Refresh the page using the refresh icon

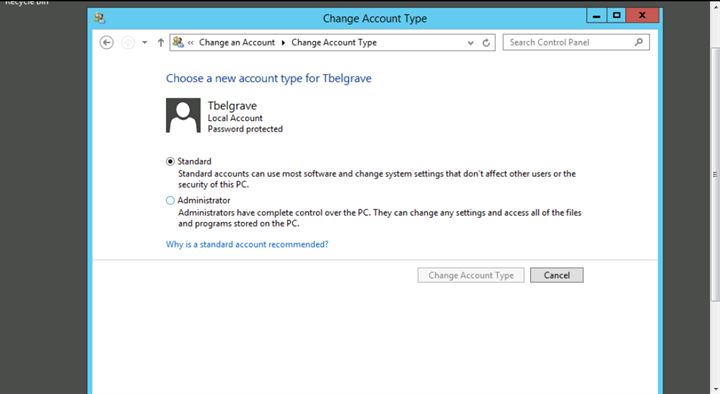point(486,43)
